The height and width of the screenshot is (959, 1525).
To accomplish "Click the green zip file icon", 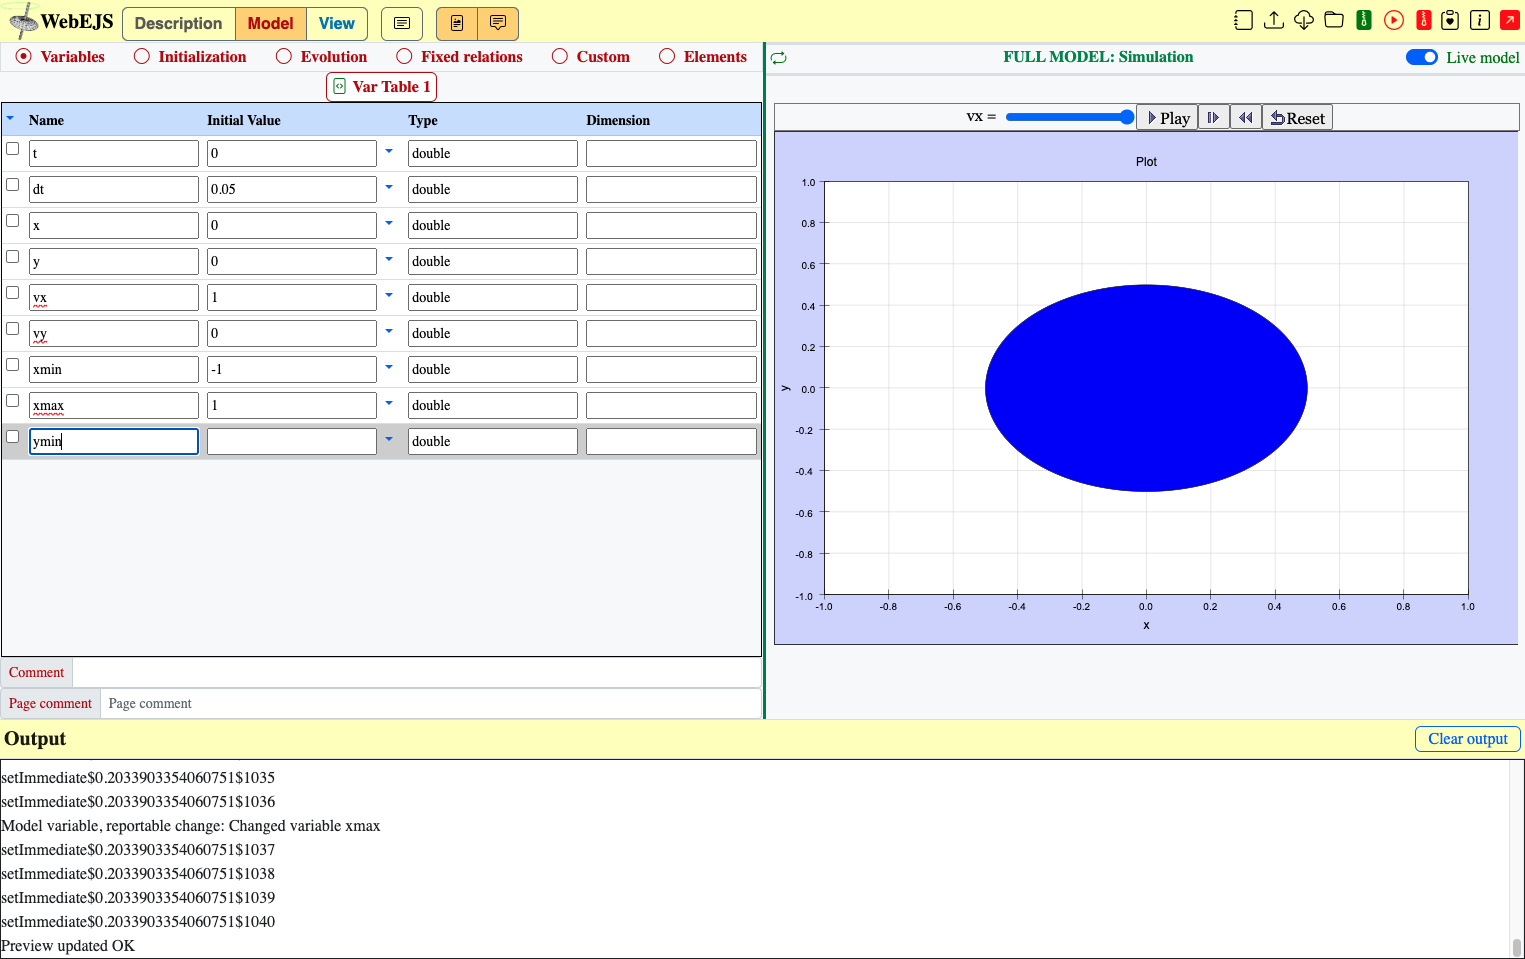I will [x=1364, y=20].
